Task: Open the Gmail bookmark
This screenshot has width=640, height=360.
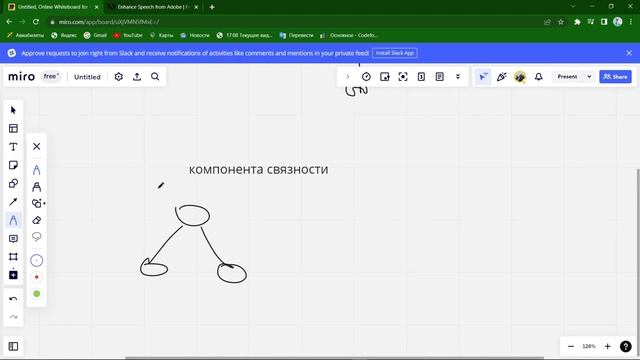Action: 96,36
